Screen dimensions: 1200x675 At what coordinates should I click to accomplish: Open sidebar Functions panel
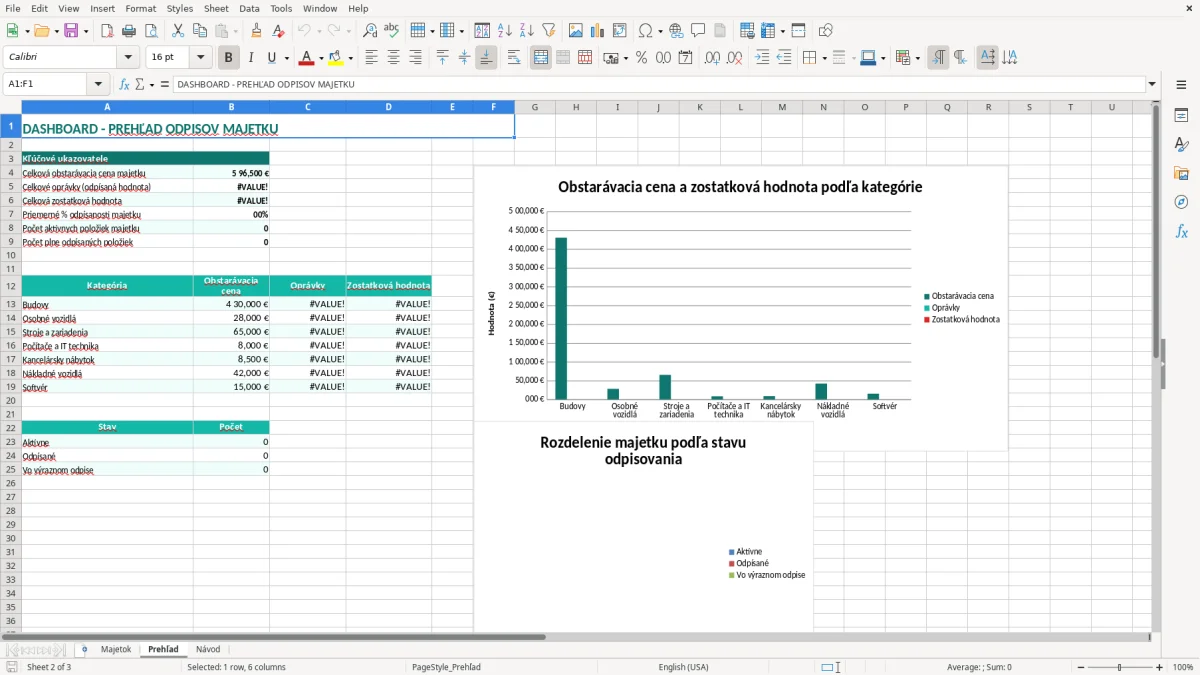pyautogui.click(x=1181, y=232)
